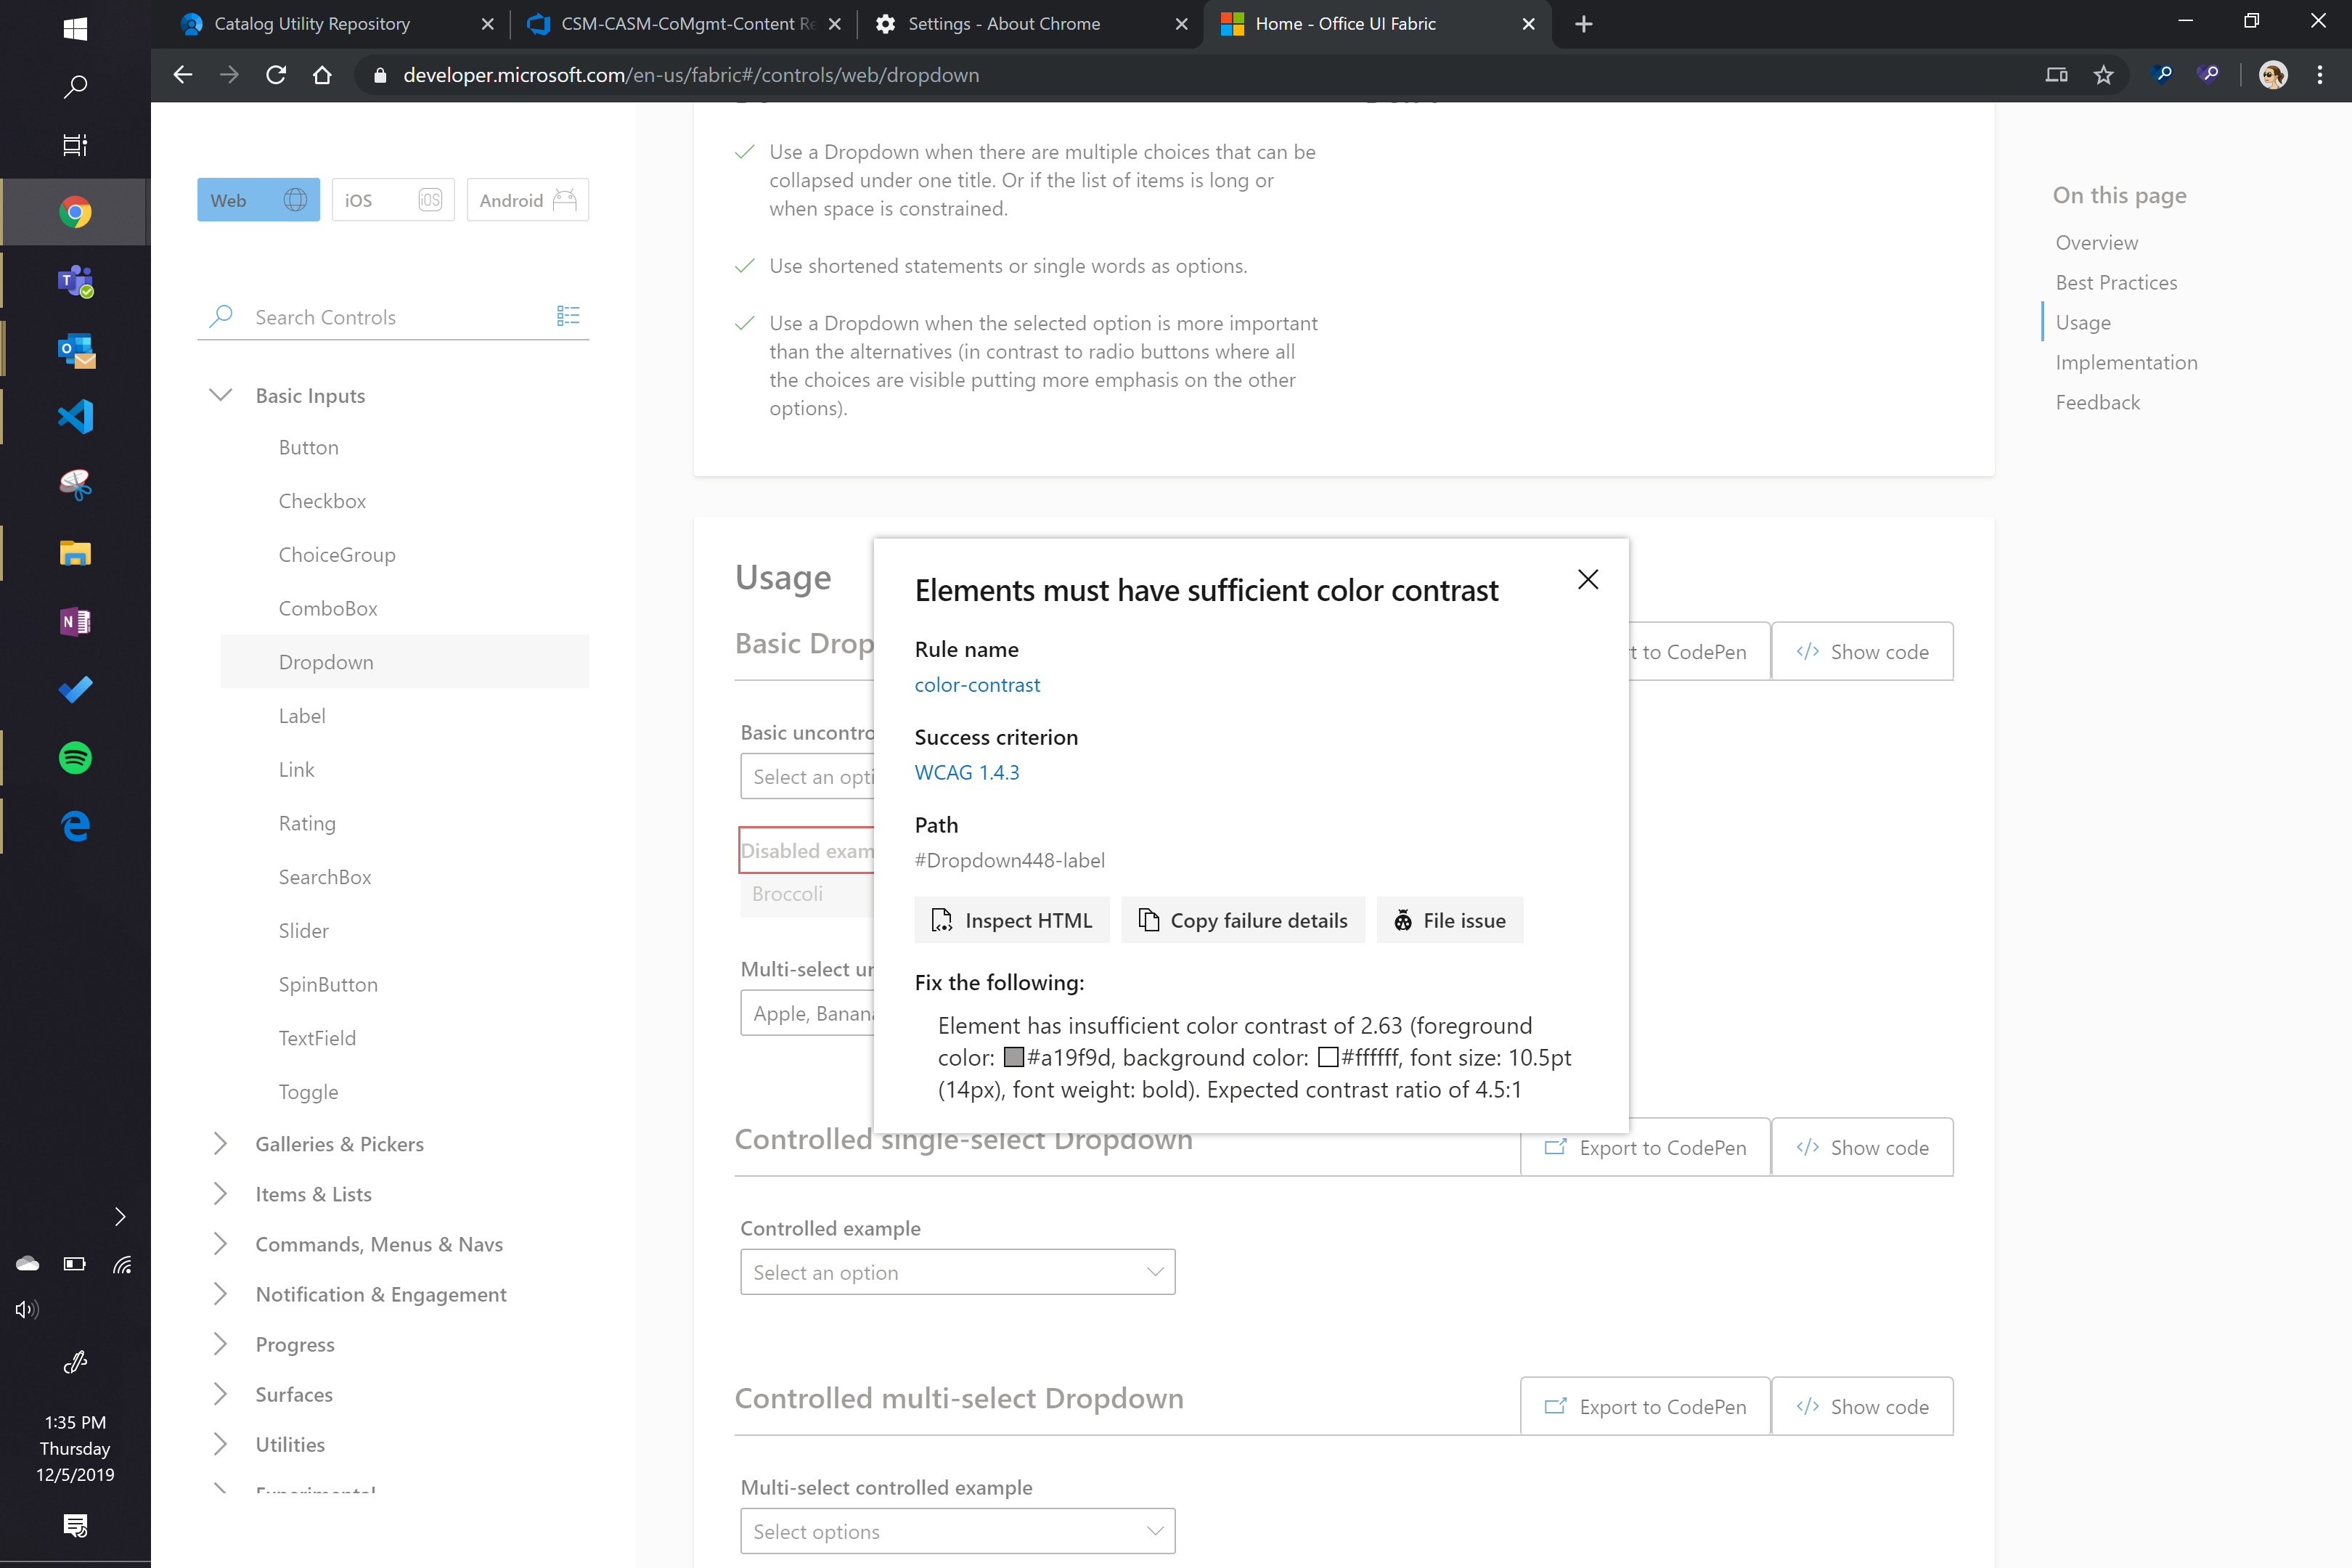Open Multi-select controlled example dropdown

pos(957,1531)
